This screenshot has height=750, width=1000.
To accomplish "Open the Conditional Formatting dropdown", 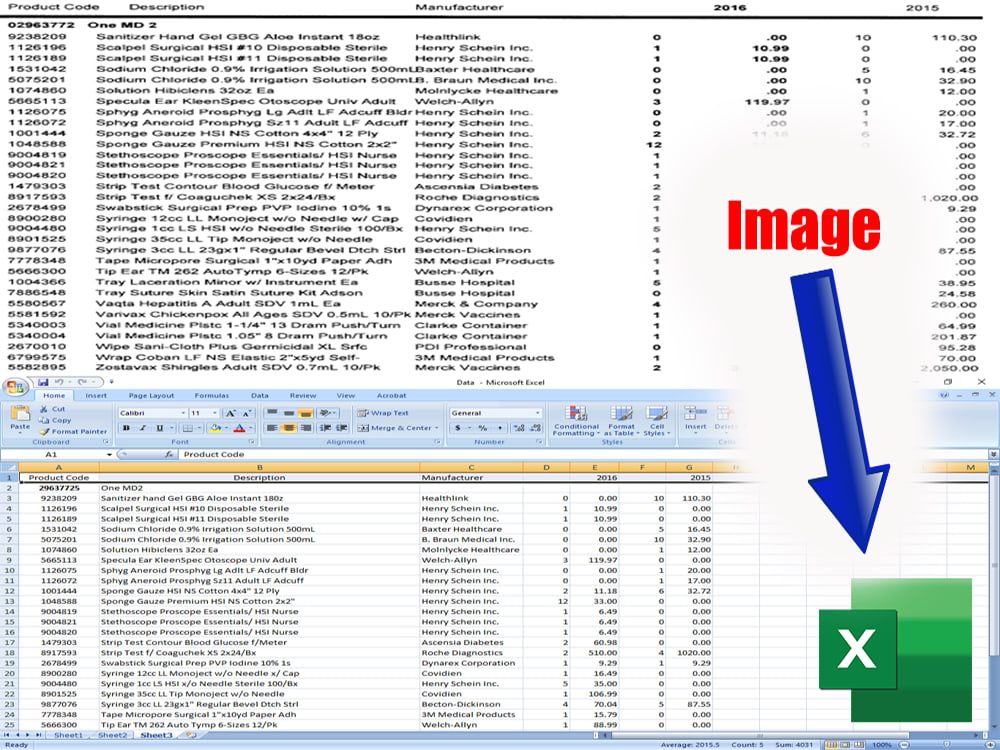I will point(576,421).
